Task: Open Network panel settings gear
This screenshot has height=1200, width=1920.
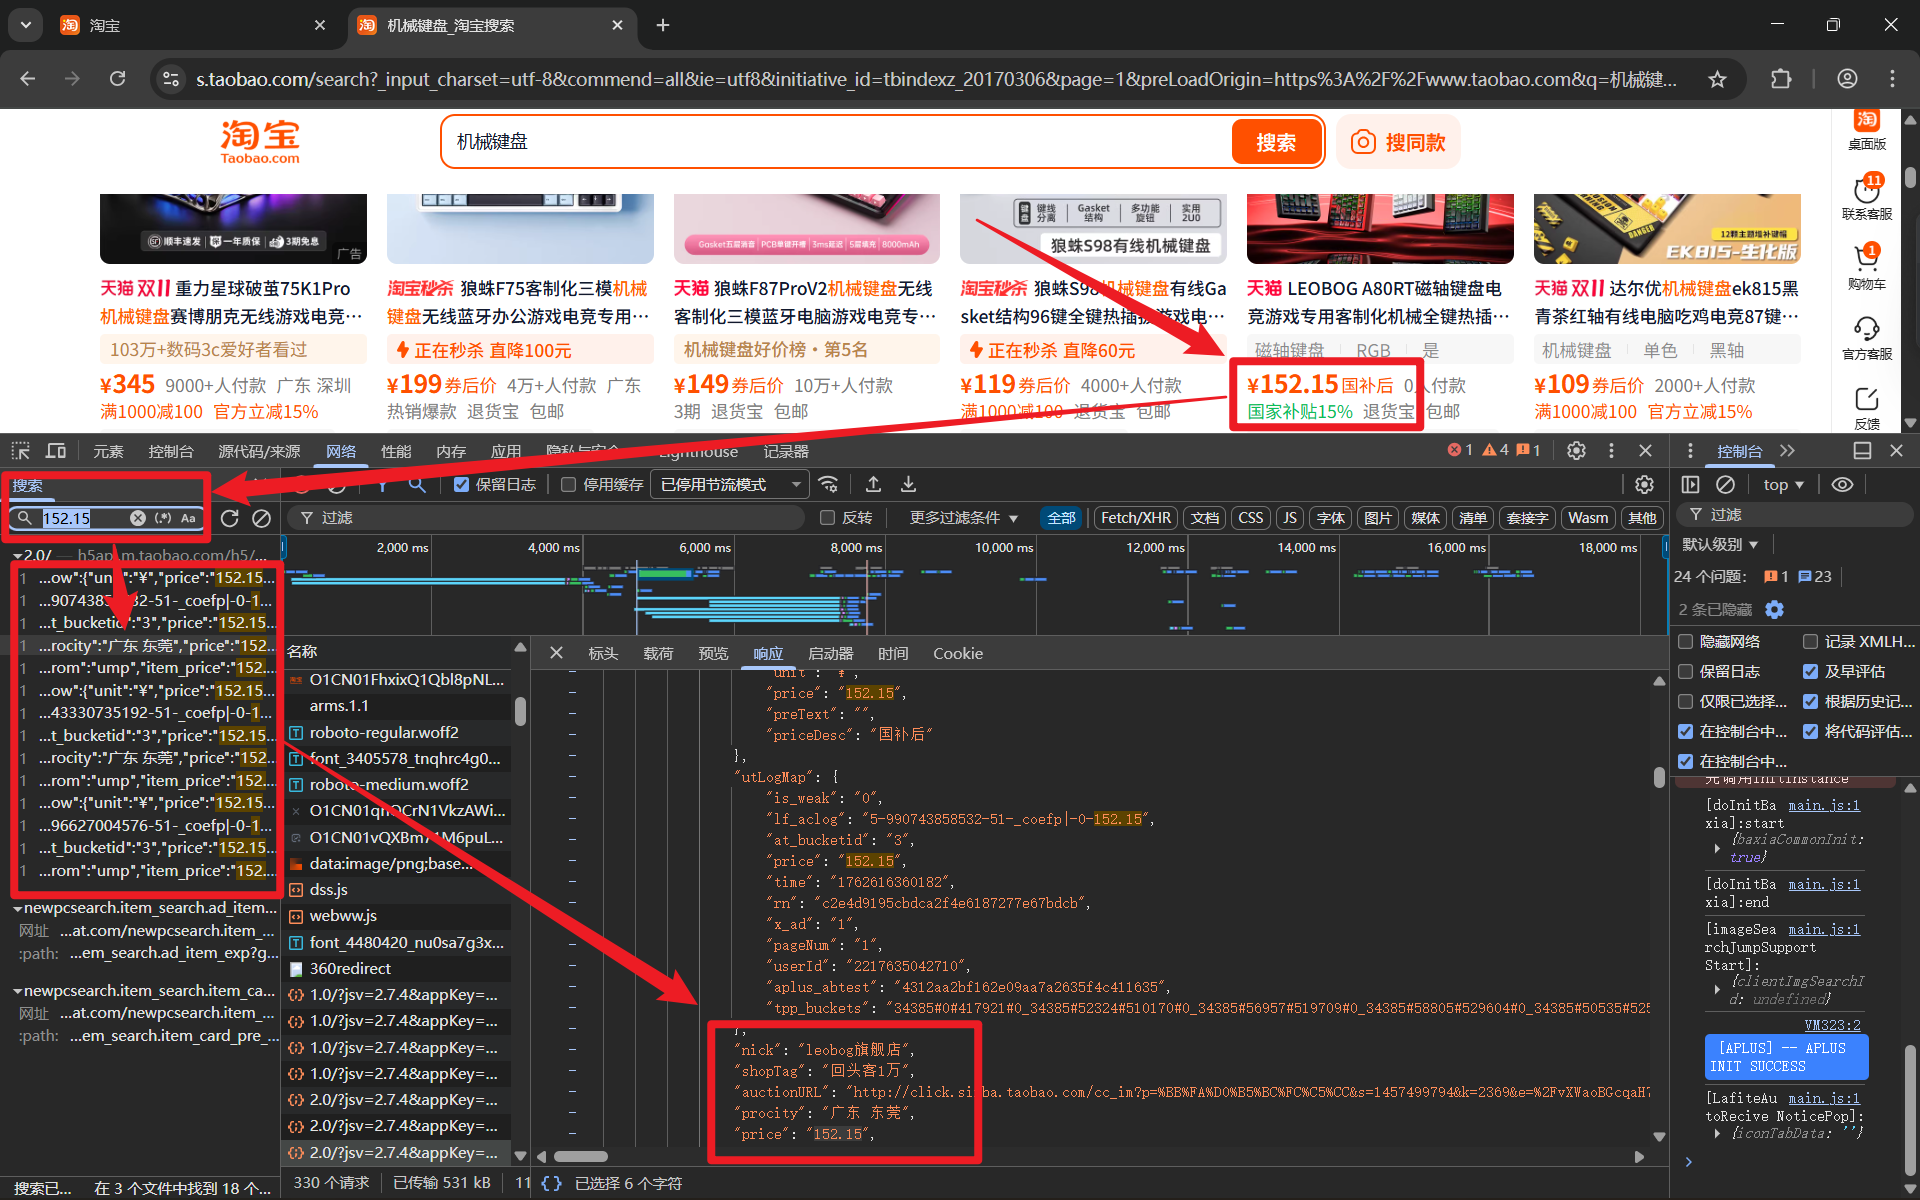Action: [1644, 485]
